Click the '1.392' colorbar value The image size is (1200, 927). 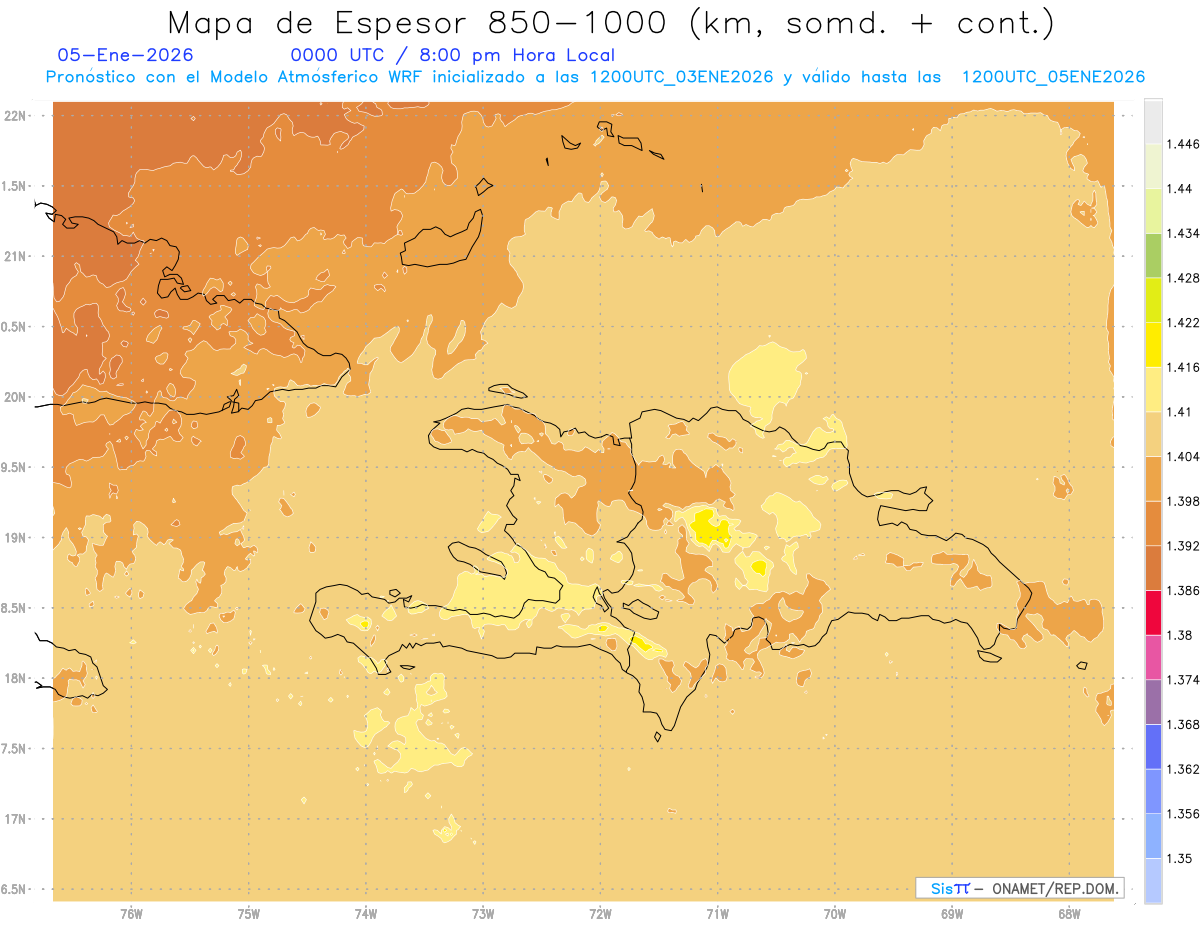1183,546
